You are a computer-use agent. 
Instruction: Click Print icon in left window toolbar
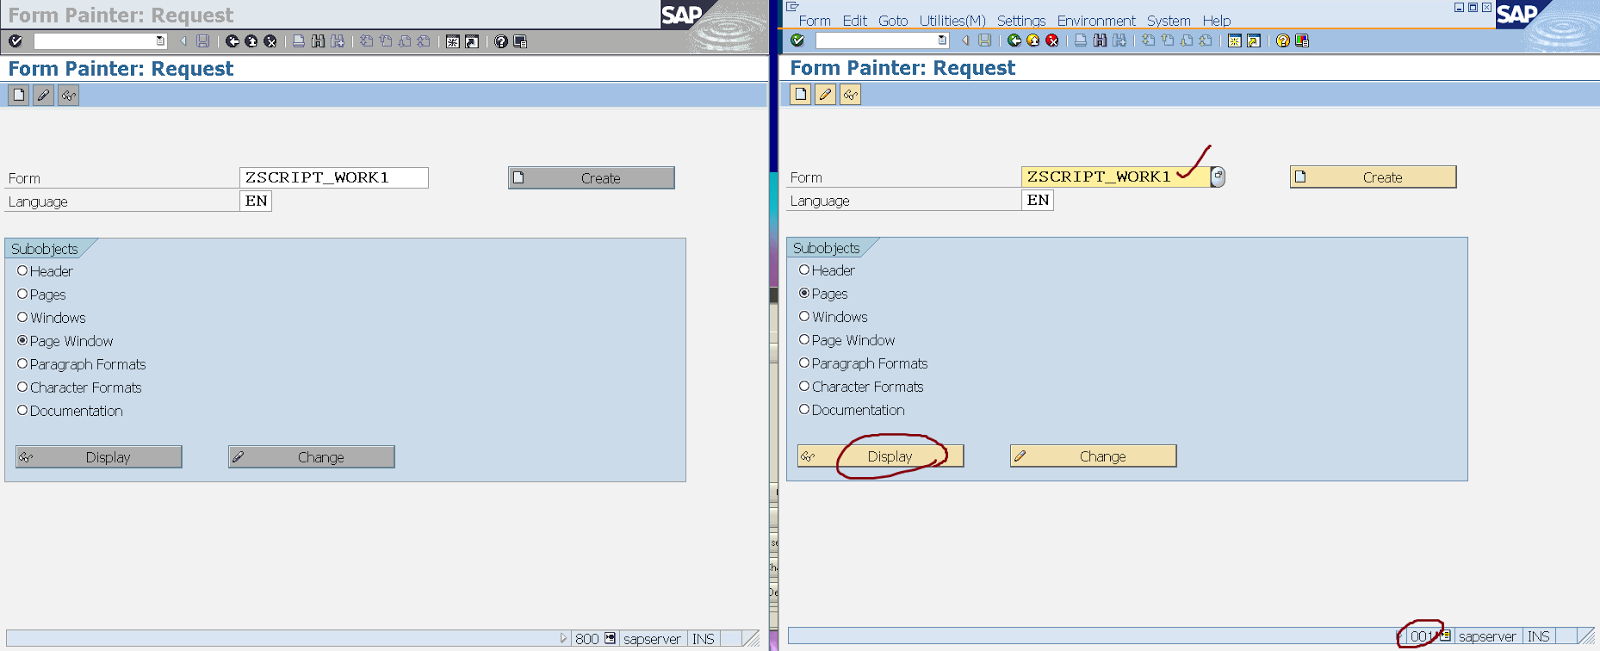click(299, 42)
